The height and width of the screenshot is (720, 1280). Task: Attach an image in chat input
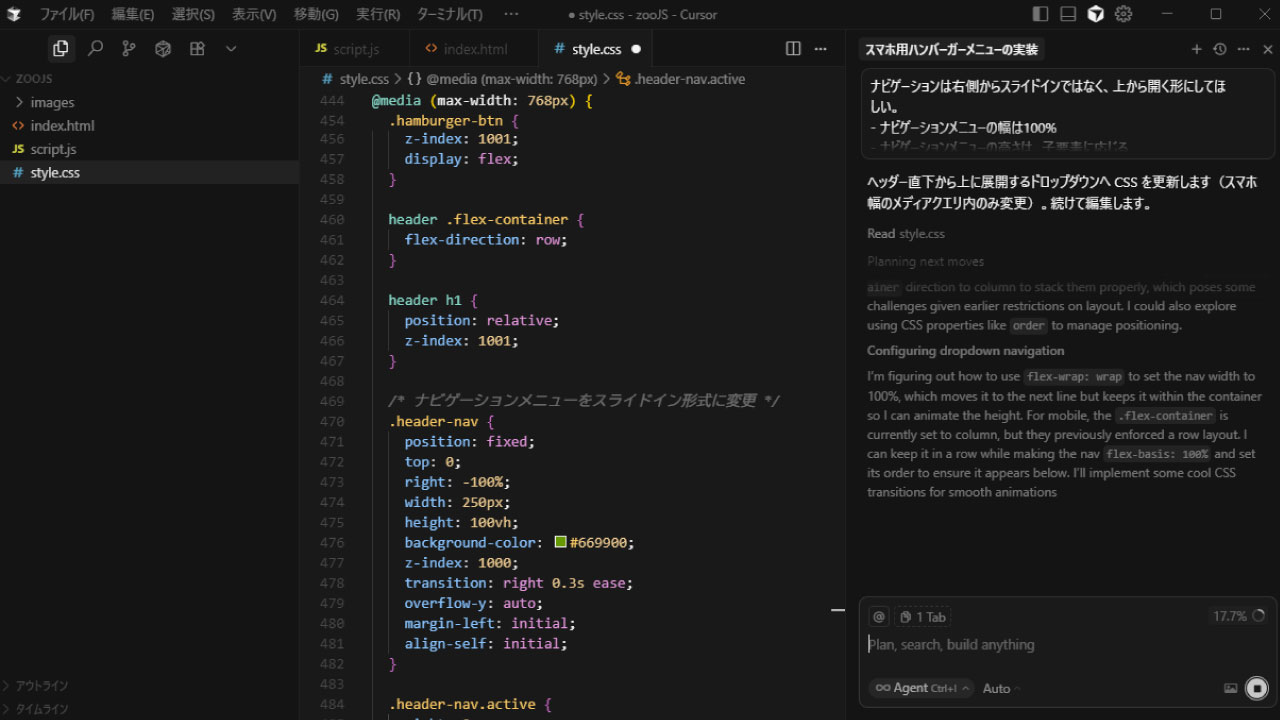[1230, 688]
